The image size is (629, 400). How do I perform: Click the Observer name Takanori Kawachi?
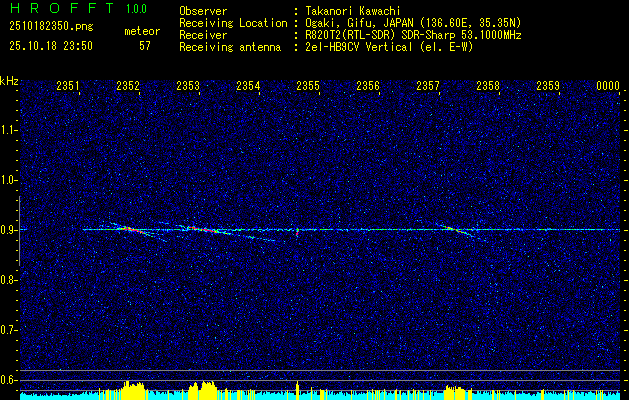click(x=353, y=11)
